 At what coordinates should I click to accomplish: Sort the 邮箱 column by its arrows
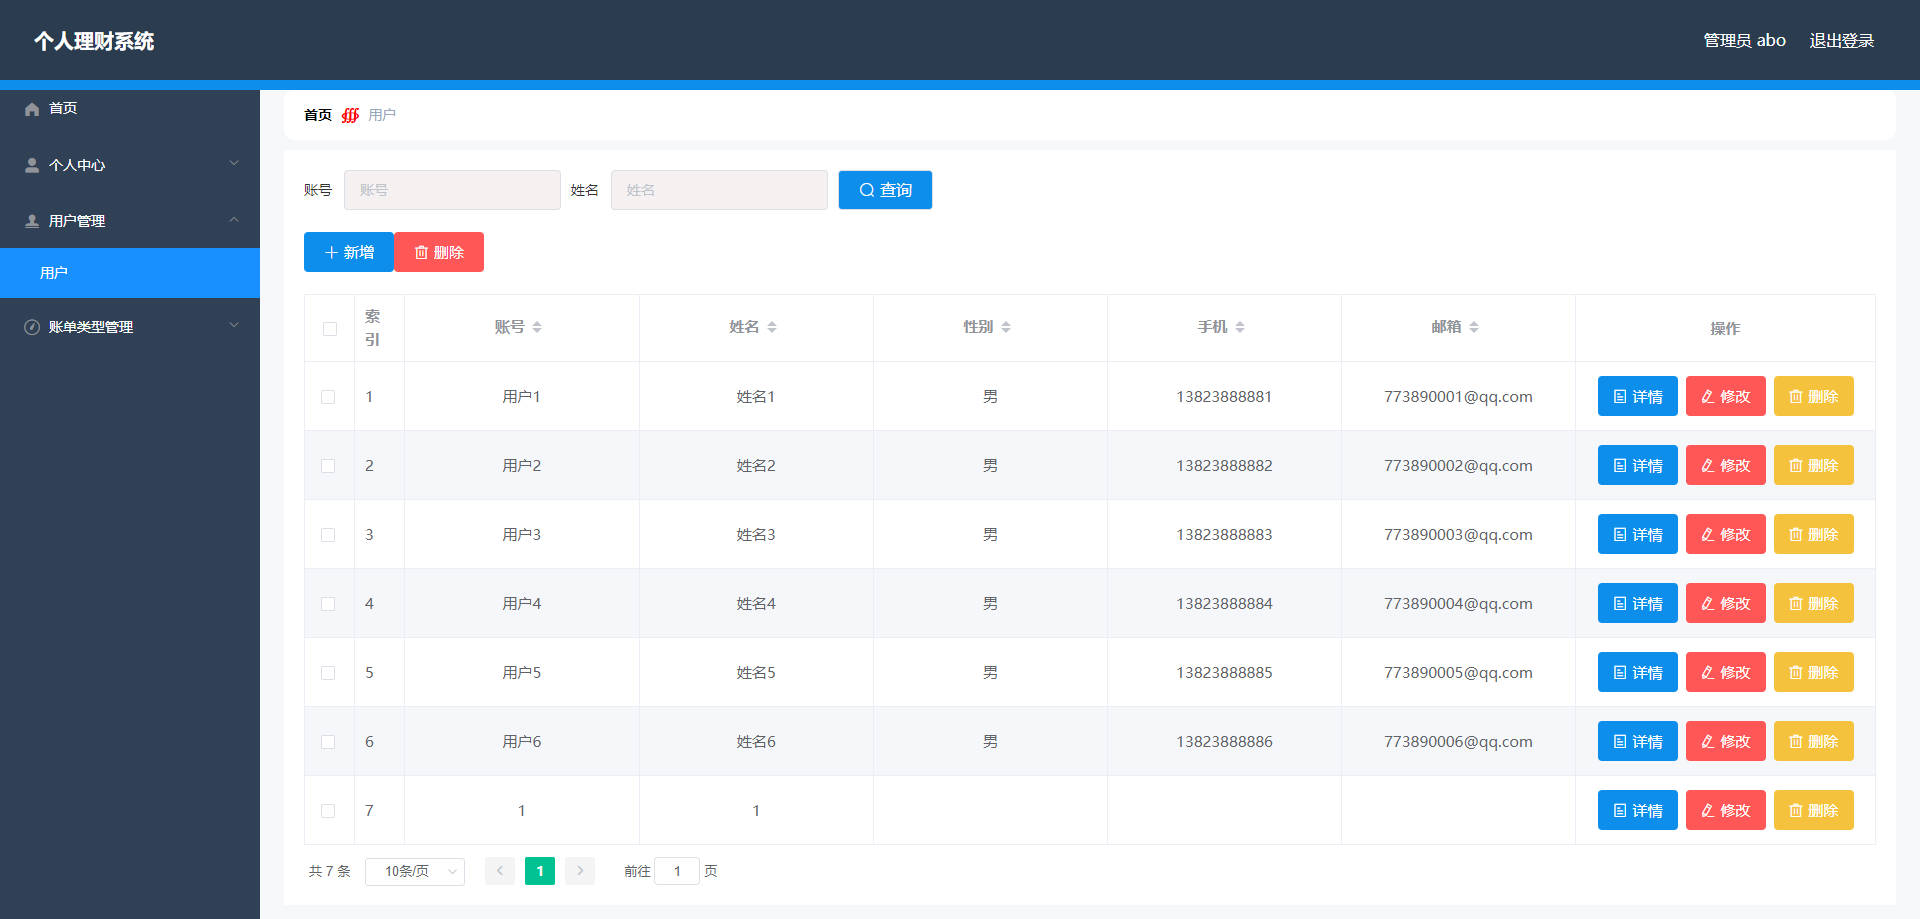pos(1474,327)
